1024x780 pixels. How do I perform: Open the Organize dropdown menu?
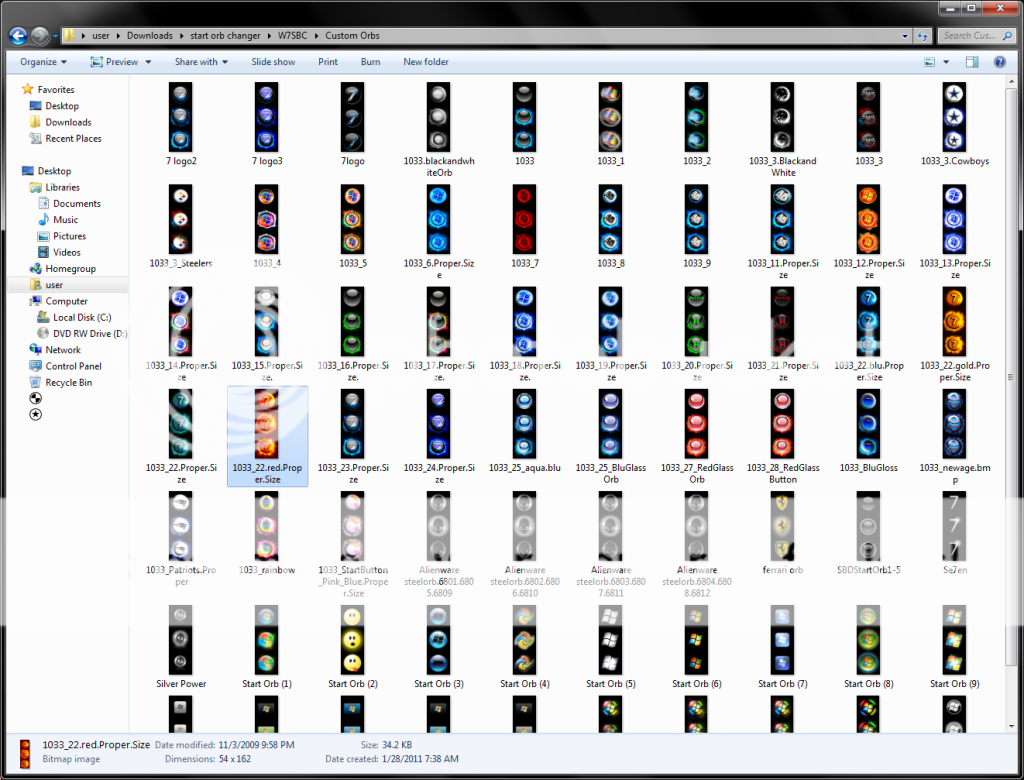click(44, 62)
